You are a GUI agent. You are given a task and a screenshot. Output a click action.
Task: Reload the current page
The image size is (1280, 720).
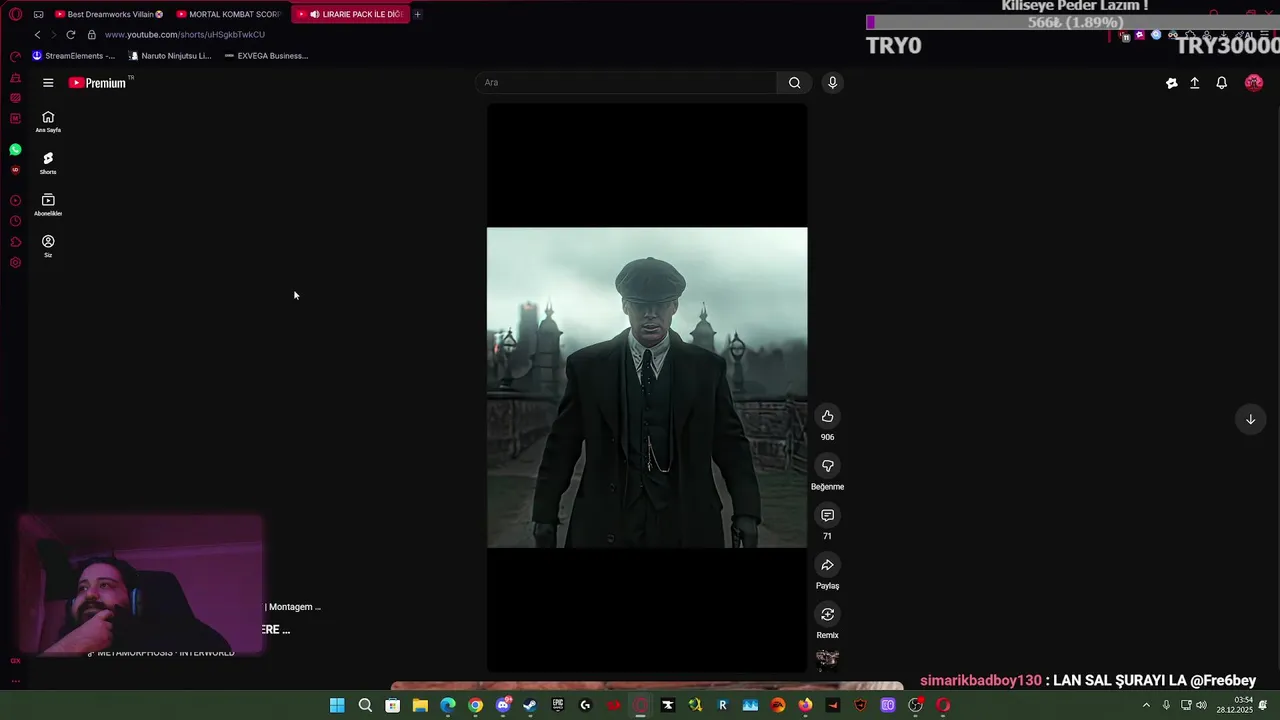click(x=71, y=35)
